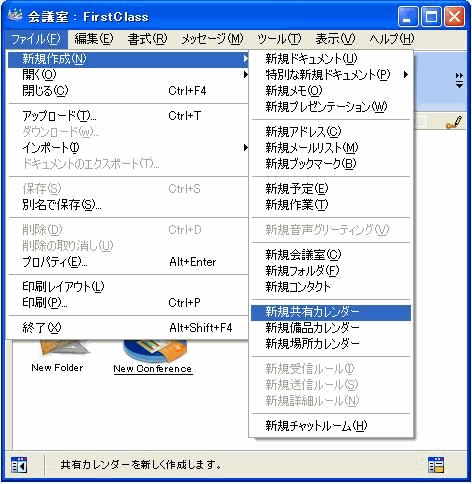Open the 編集(E) menu
Viewport: 472px width, 484px height.
tap(94, 39)
